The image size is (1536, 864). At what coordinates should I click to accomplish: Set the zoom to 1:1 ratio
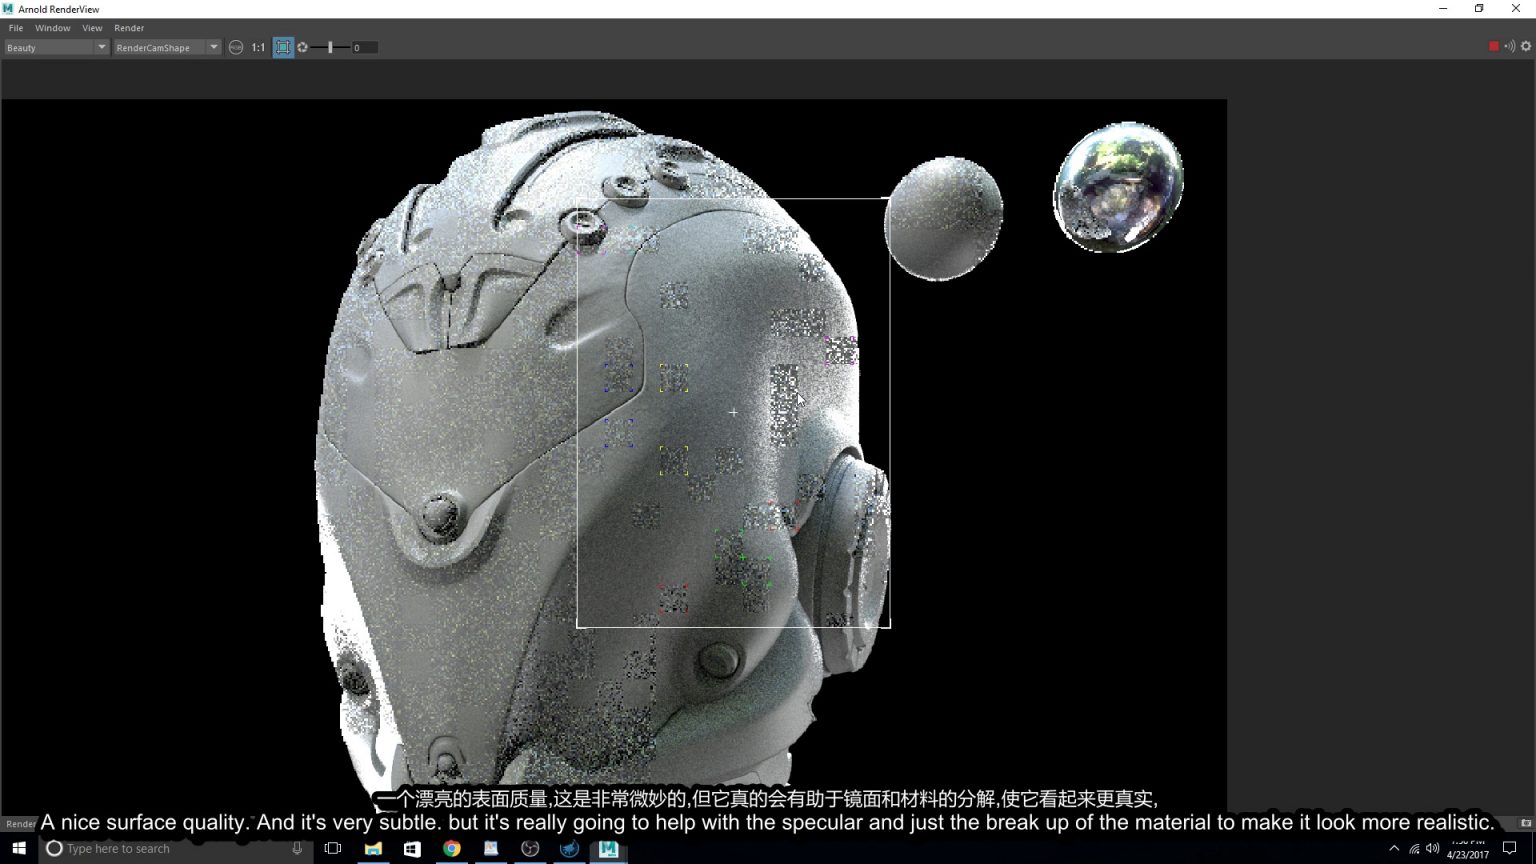coord(258,47)
